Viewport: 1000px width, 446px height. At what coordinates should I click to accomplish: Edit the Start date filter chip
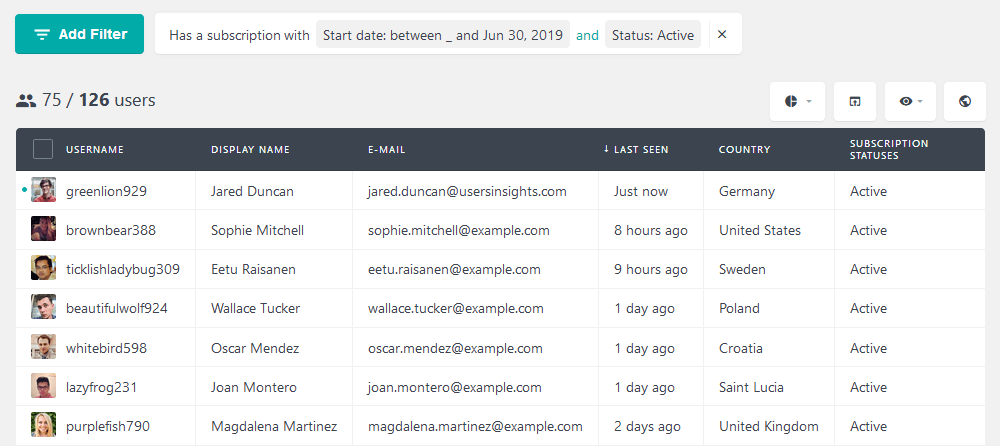tap(443, 35)
